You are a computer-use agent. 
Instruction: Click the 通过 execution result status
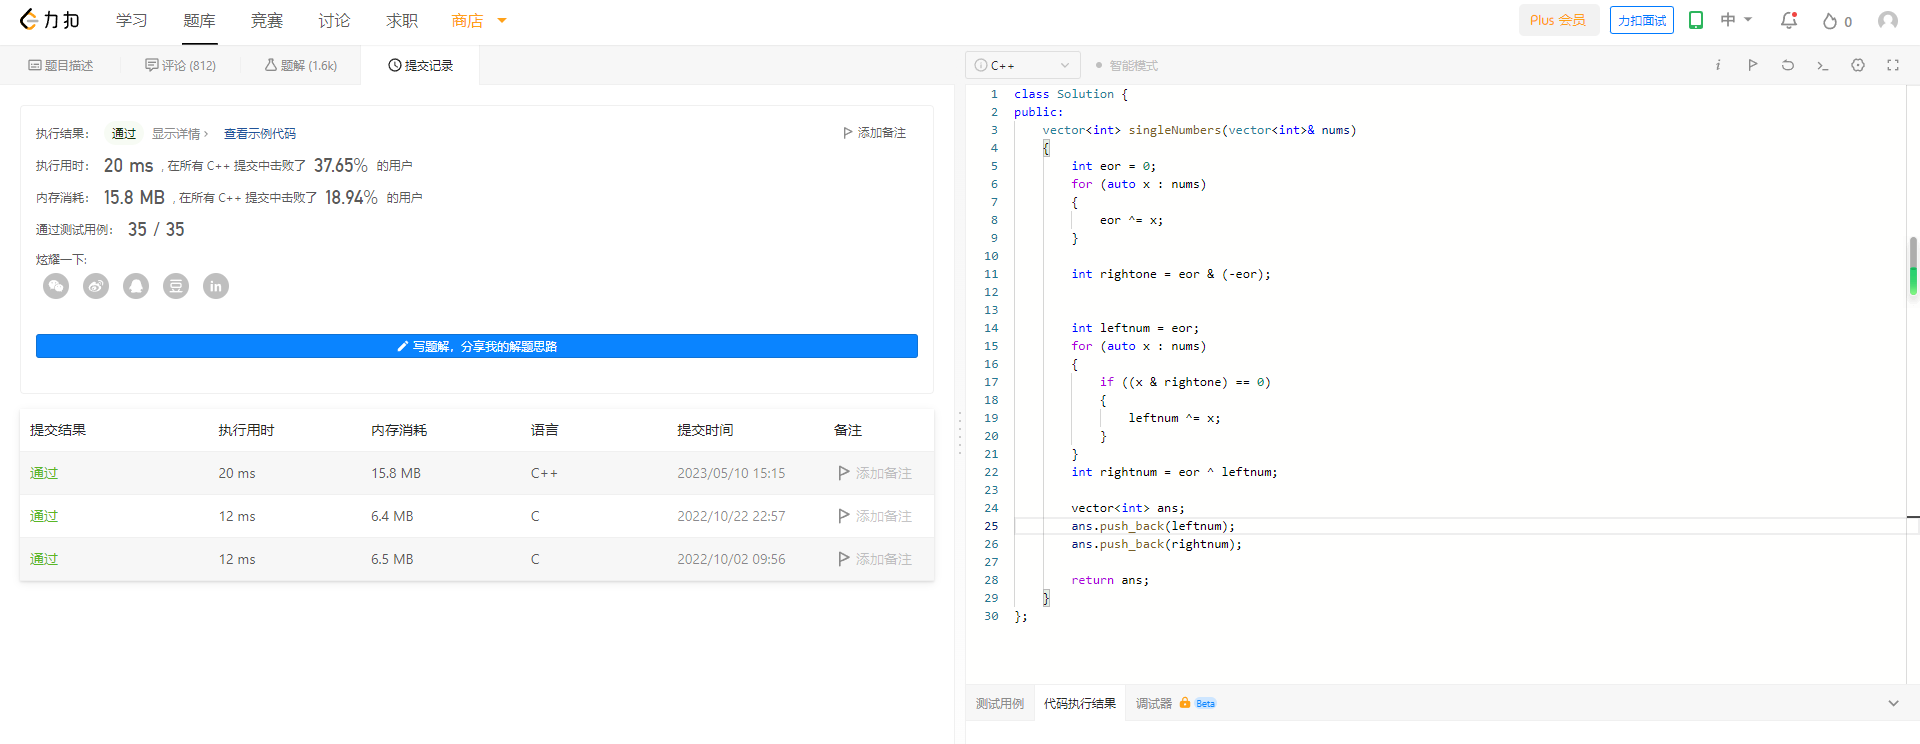pos(124,133)
